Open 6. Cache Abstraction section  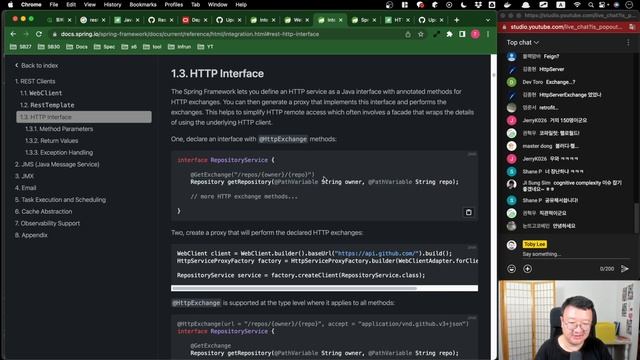(43, 212)
